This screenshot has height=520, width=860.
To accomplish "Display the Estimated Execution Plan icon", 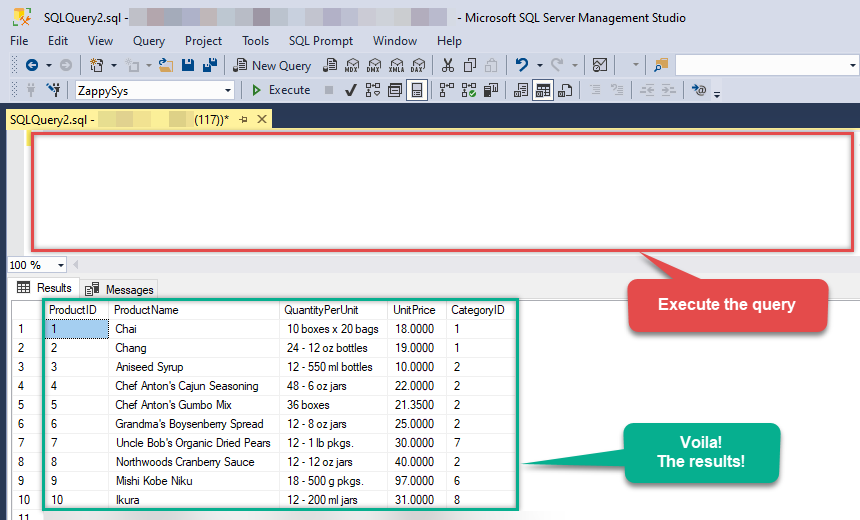I will tap(373, 90).
